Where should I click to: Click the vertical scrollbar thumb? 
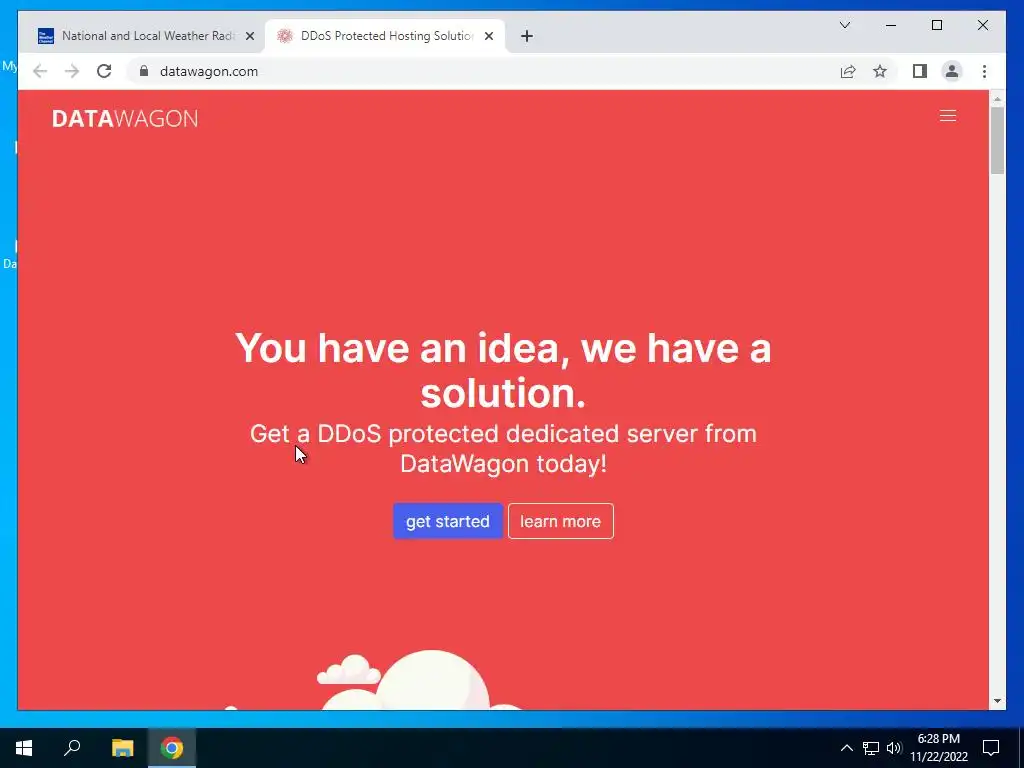(x=997, y=140)
